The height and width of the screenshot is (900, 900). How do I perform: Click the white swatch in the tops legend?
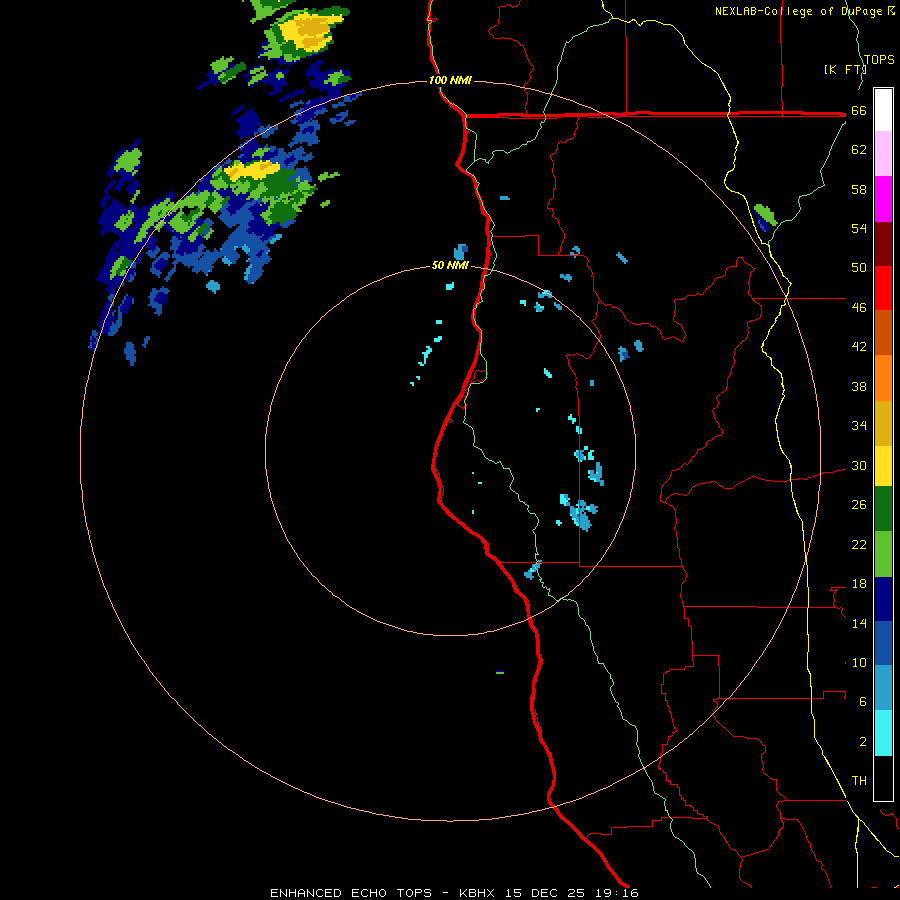coord(883,110)
